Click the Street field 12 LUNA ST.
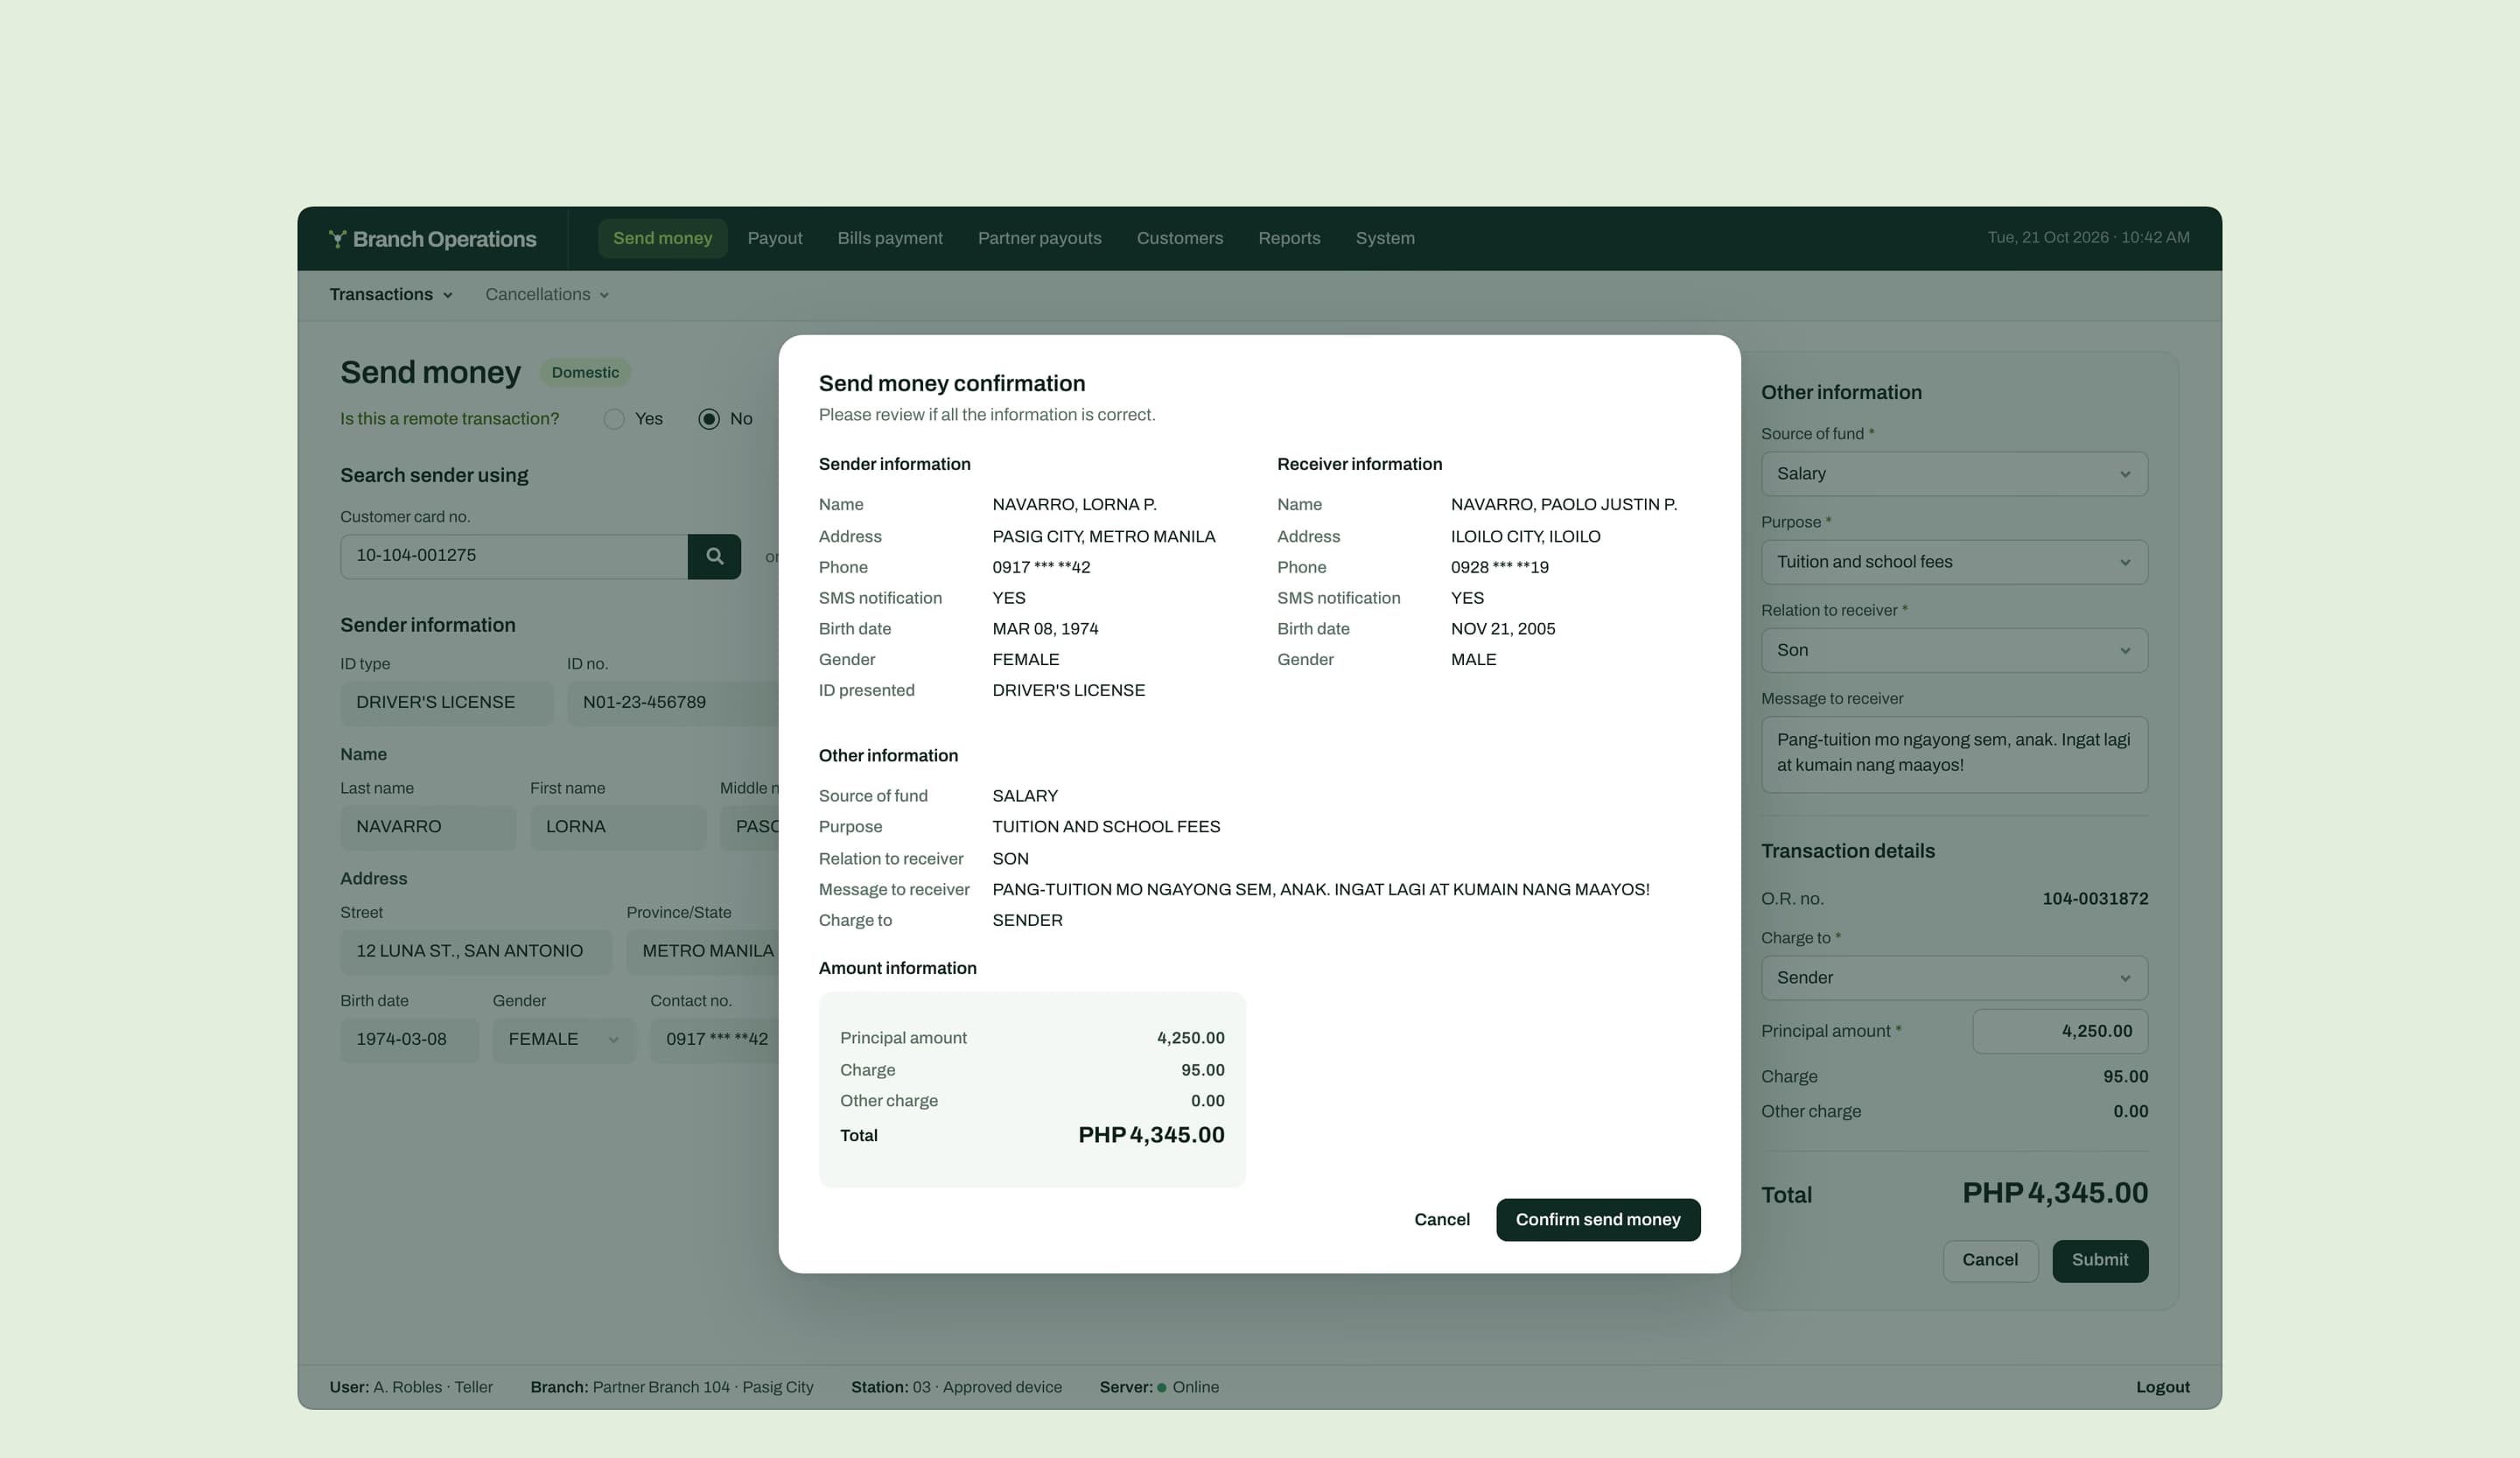This screenshot has height=1458, width=2520. (x=476, y=951)
